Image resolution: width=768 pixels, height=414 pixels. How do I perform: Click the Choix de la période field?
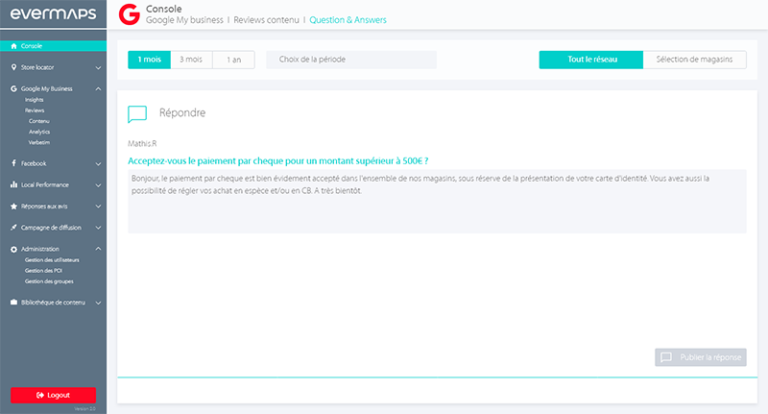351,60
